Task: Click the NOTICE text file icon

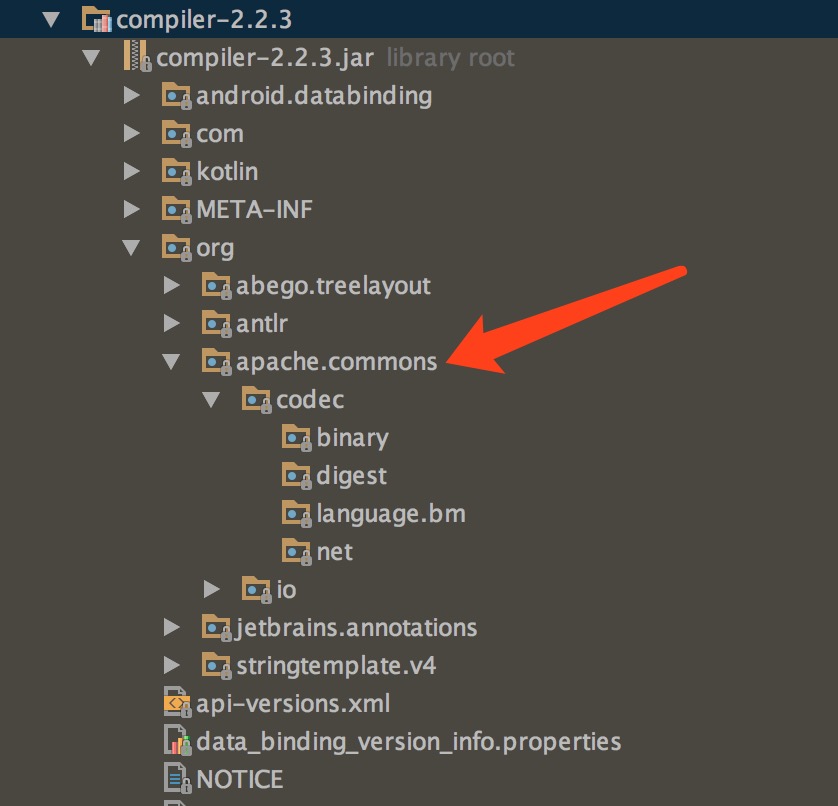Action: (x=176, y=778)
